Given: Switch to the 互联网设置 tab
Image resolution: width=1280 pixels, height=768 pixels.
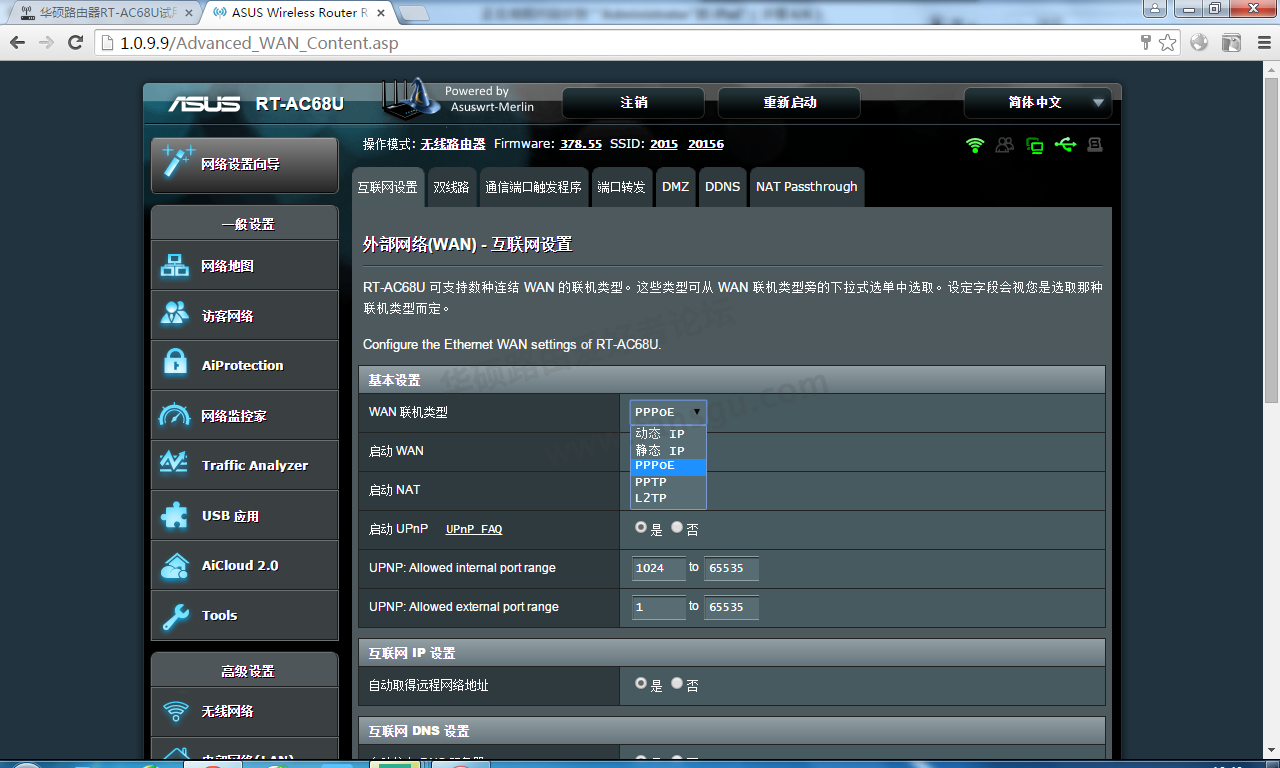Looking at the screenshot, I should tap(387, 187).
